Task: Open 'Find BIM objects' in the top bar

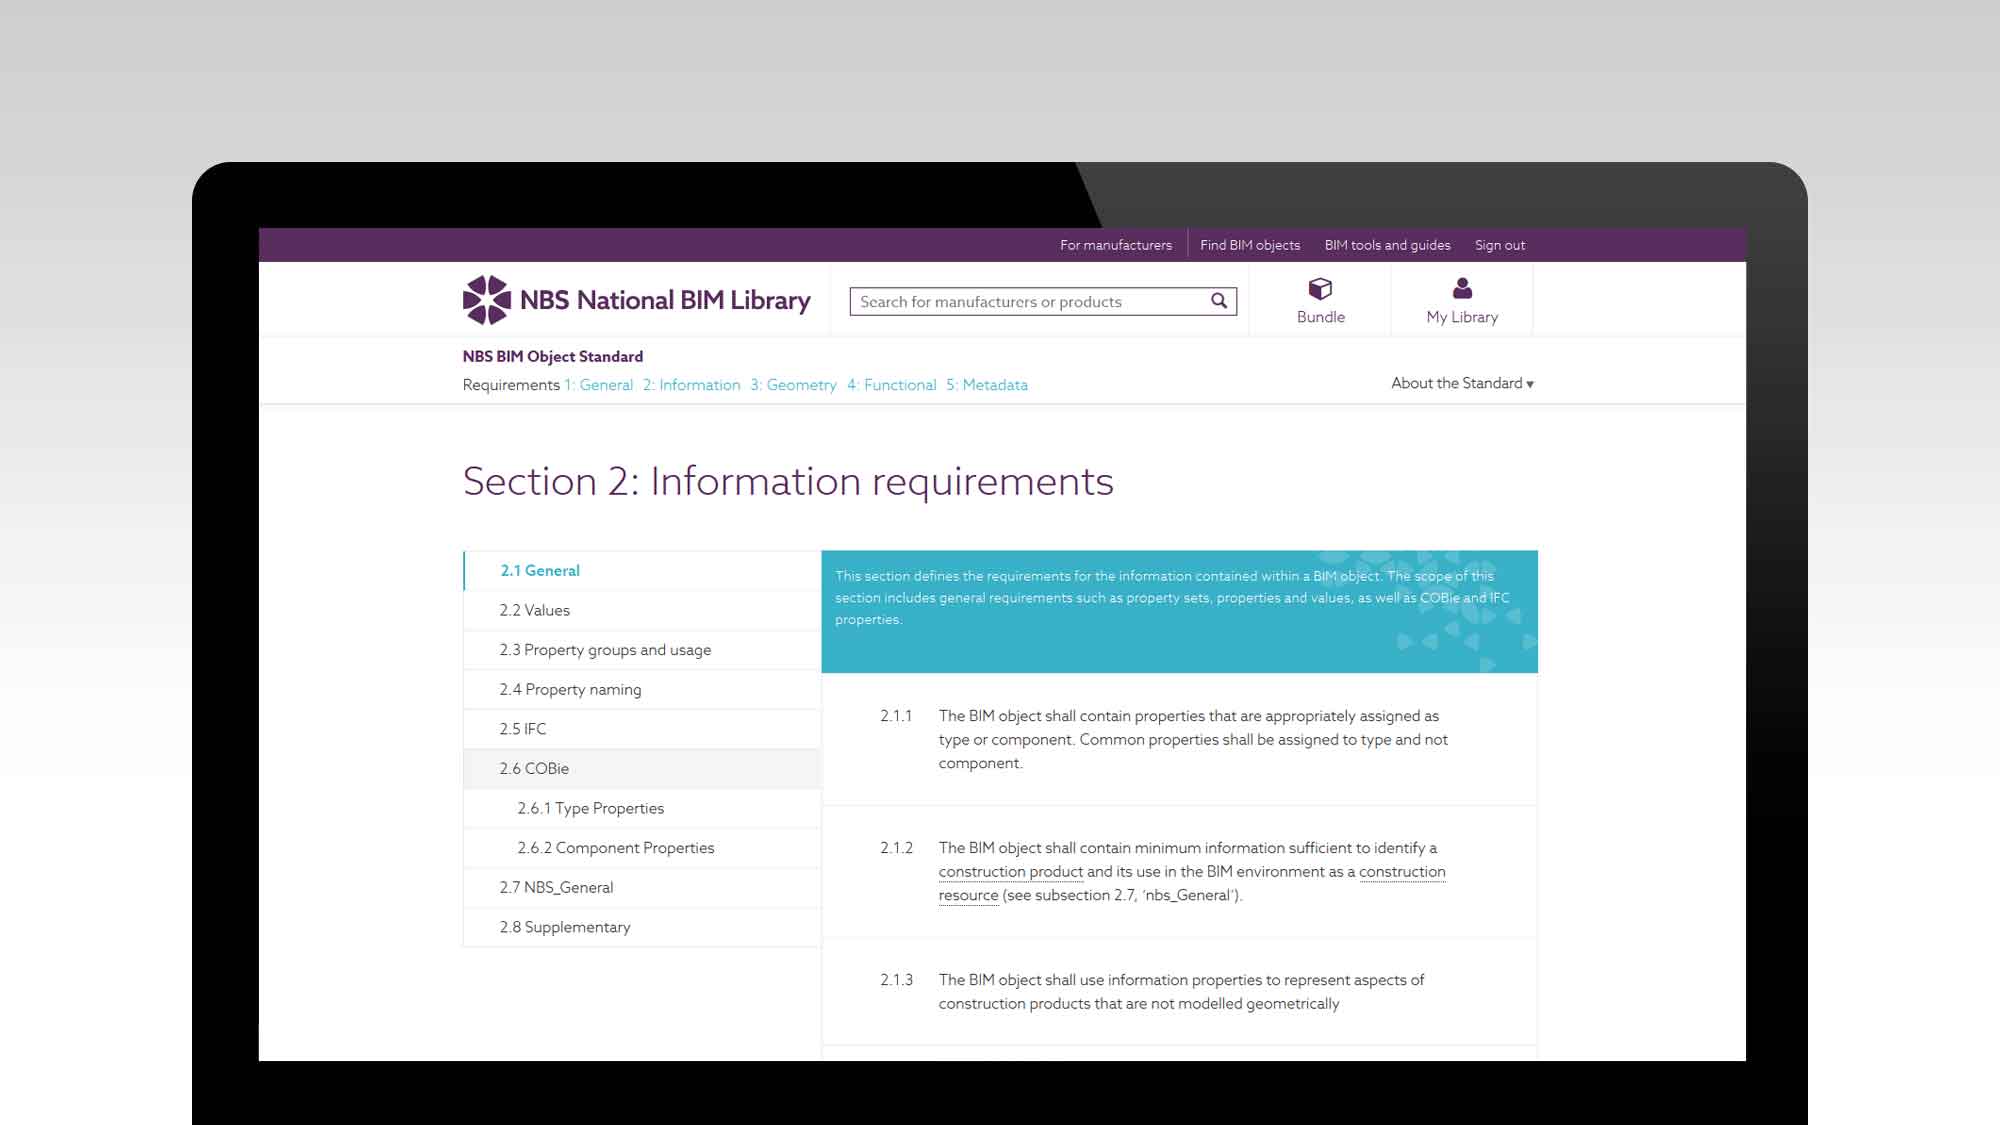Action: pos(1250,245)
